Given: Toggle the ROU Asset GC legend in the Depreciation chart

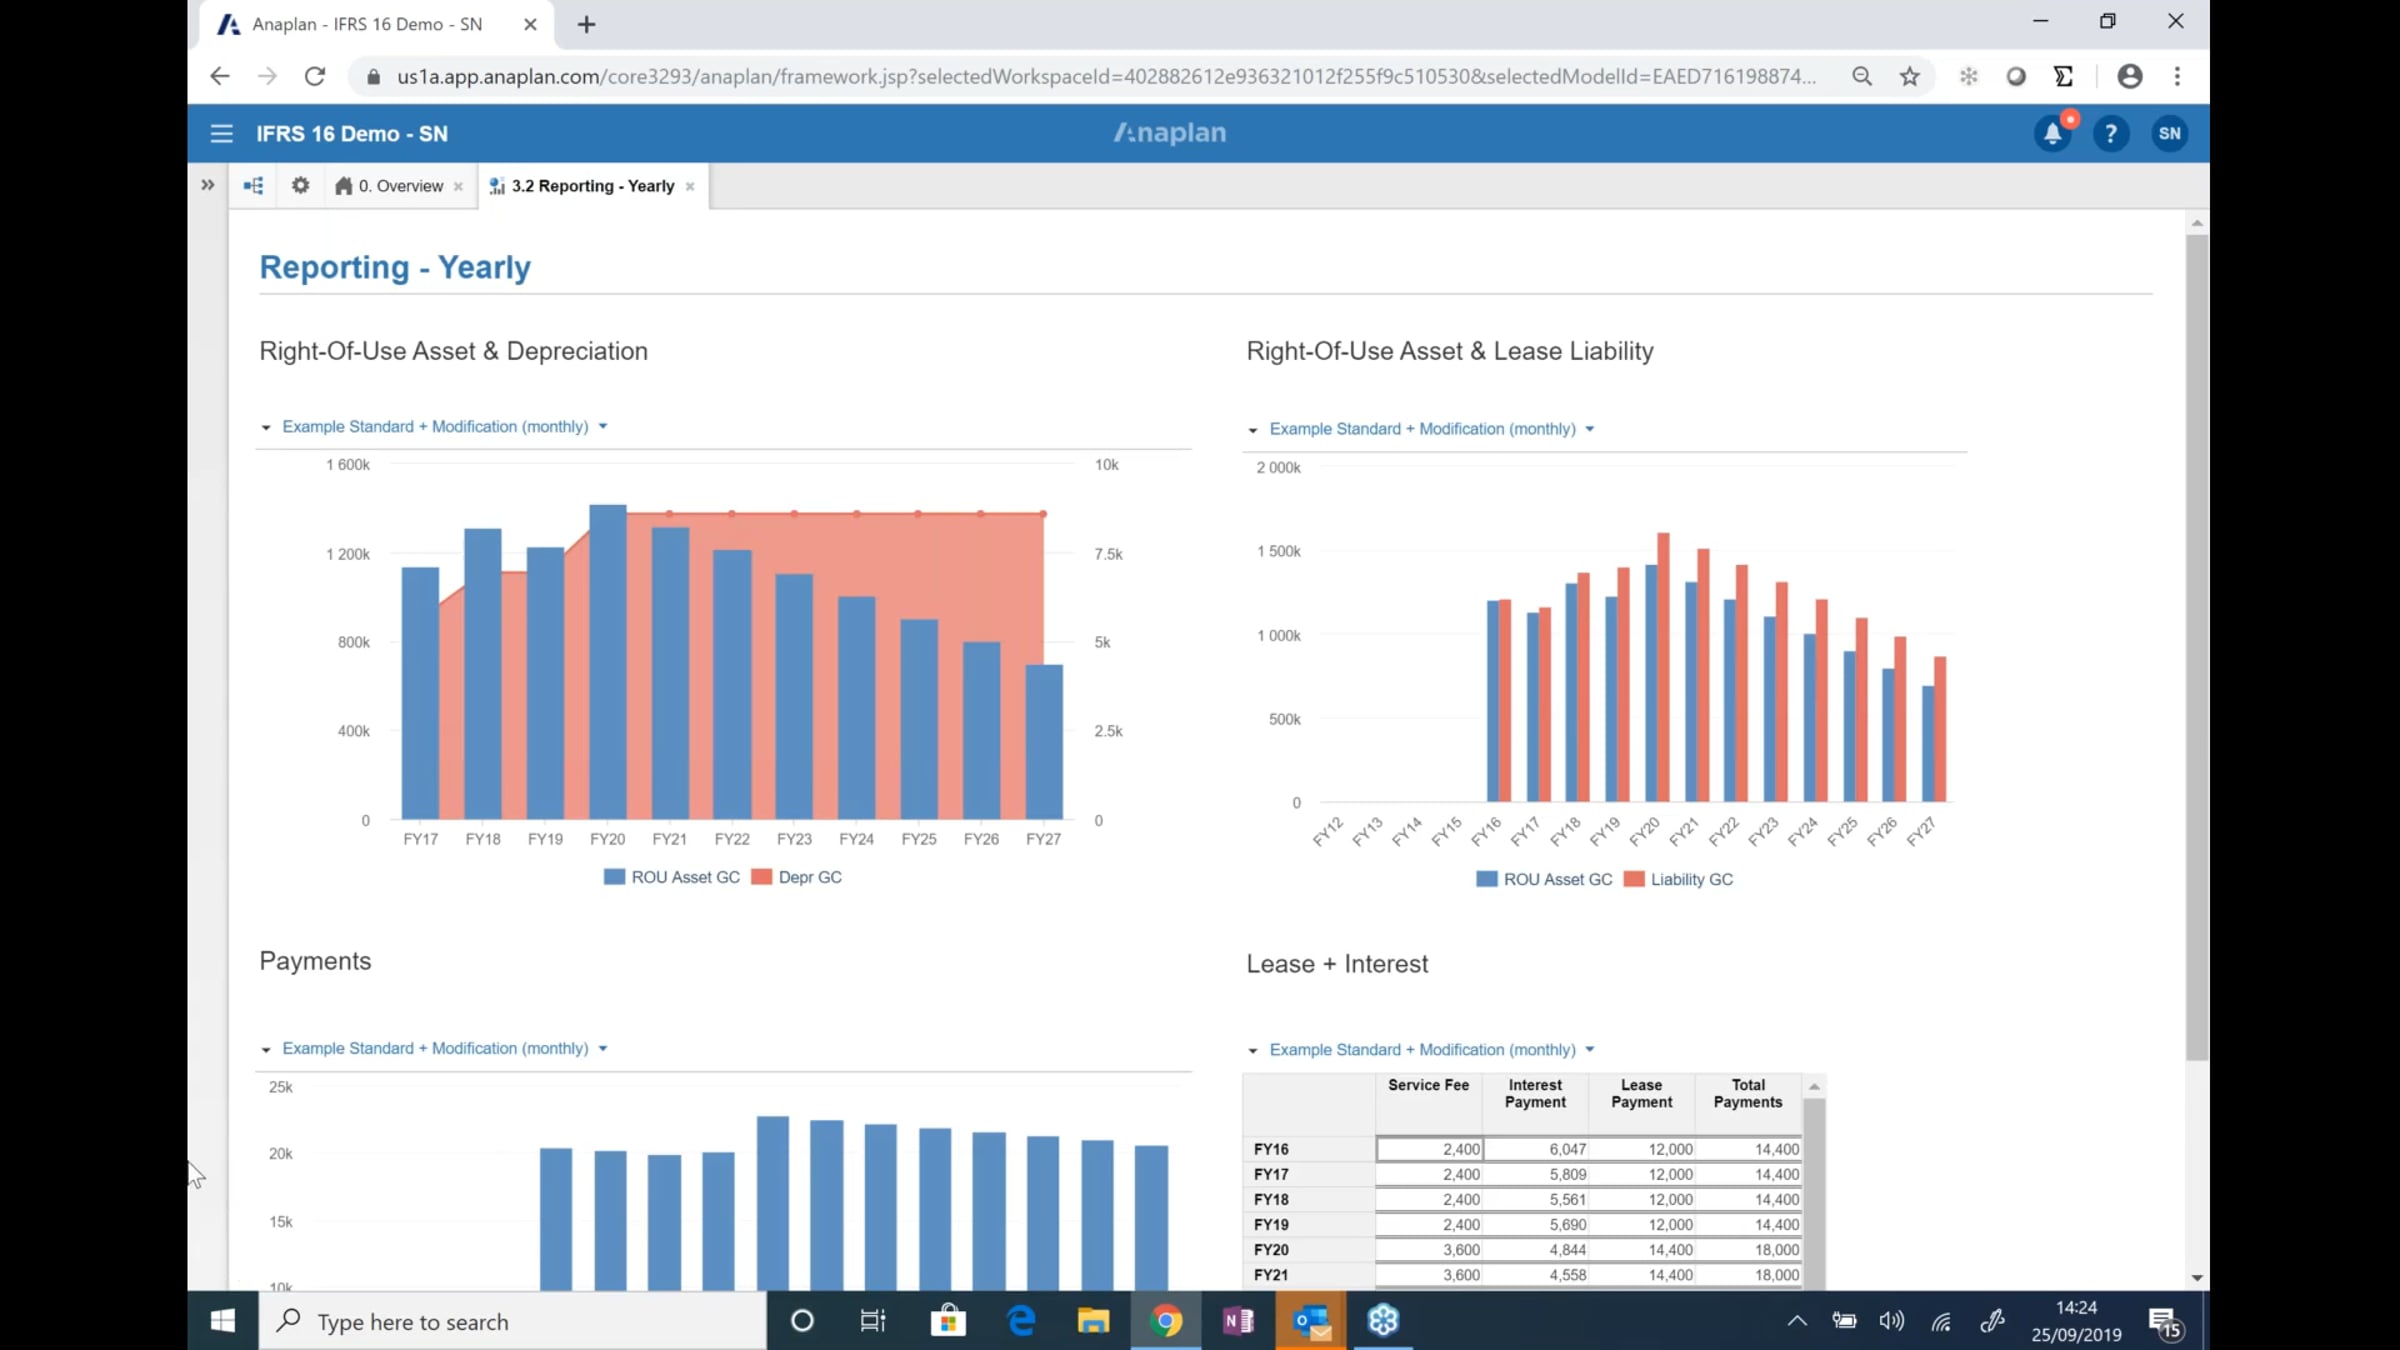Looking at the screenshot, I should point(672,877).
